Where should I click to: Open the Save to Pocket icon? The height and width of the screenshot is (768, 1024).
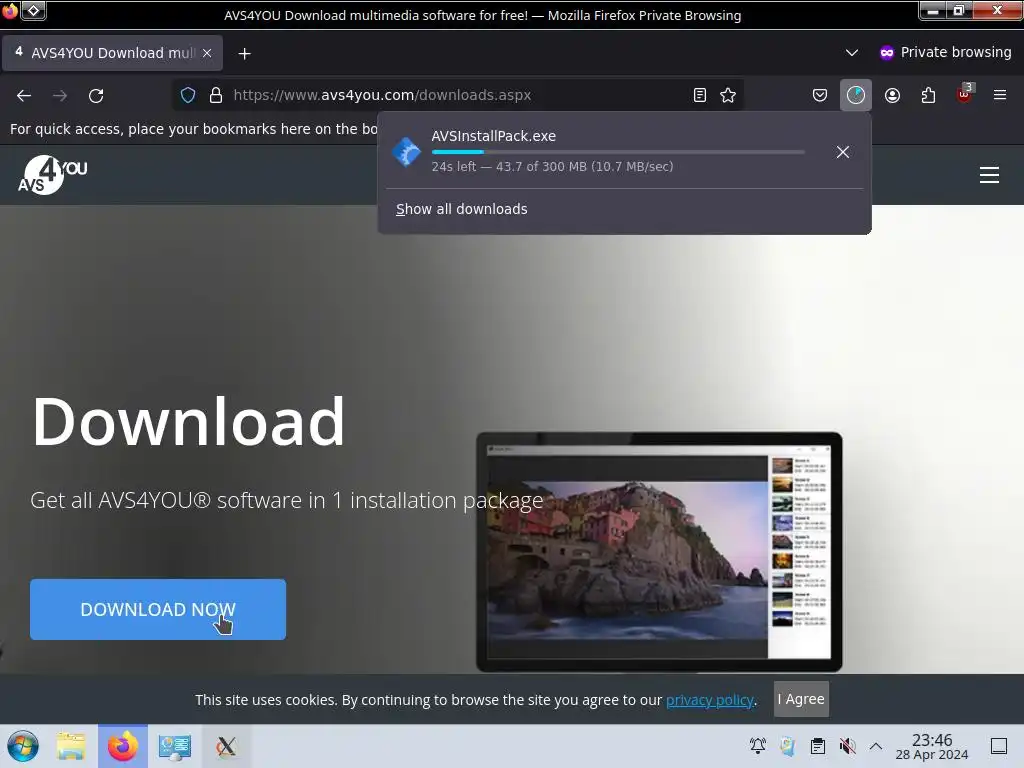820,95
